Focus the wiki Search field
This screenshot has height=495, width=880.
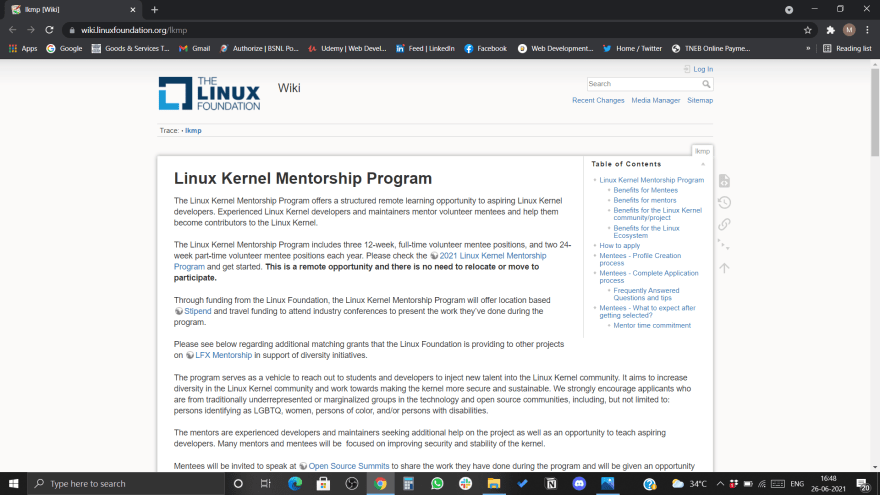pos(644,84)
